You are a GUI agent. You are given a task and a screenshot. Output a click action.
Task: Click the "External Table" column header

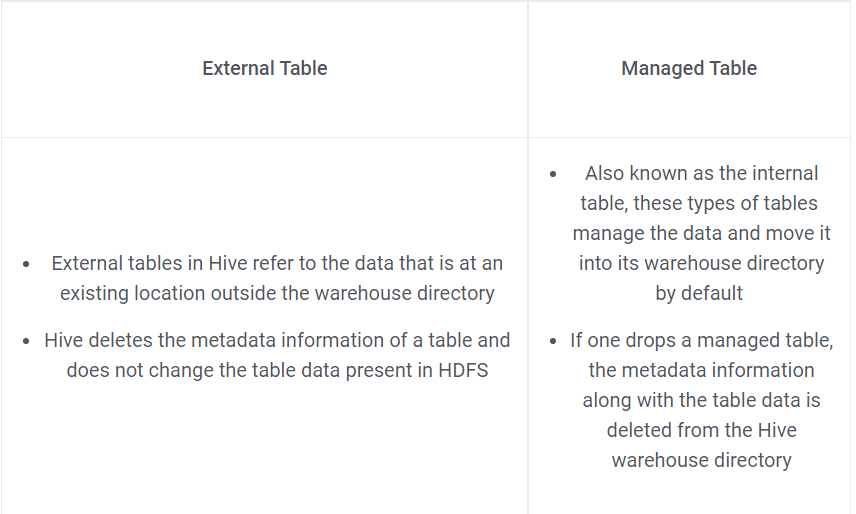(x=265, y=69)
